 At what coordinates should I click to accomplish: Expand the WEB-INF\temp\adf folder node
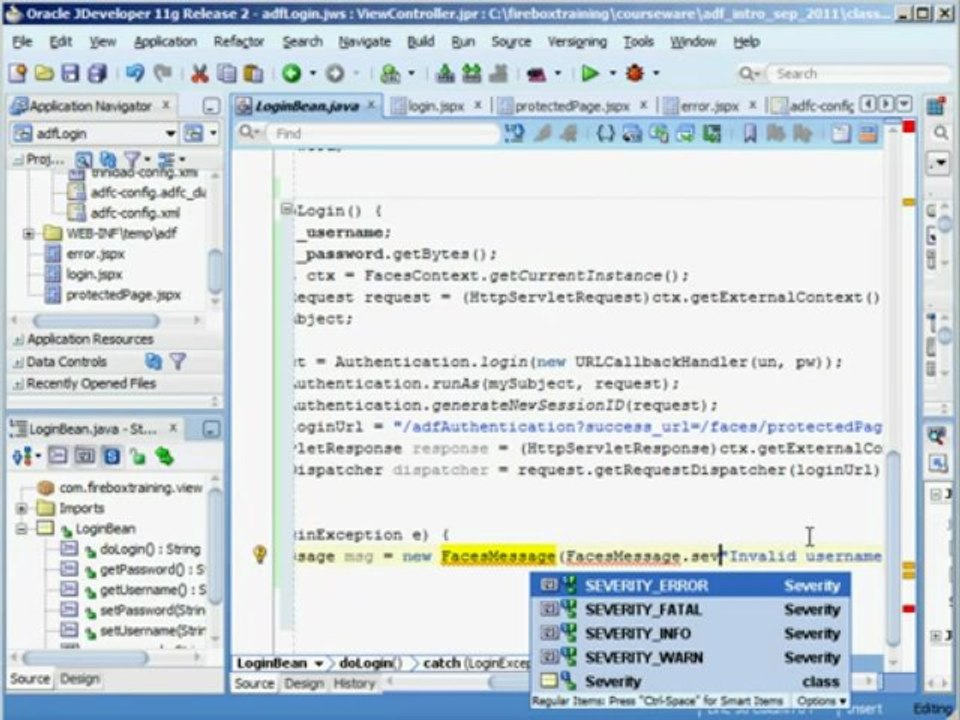(x=28, y=233)
